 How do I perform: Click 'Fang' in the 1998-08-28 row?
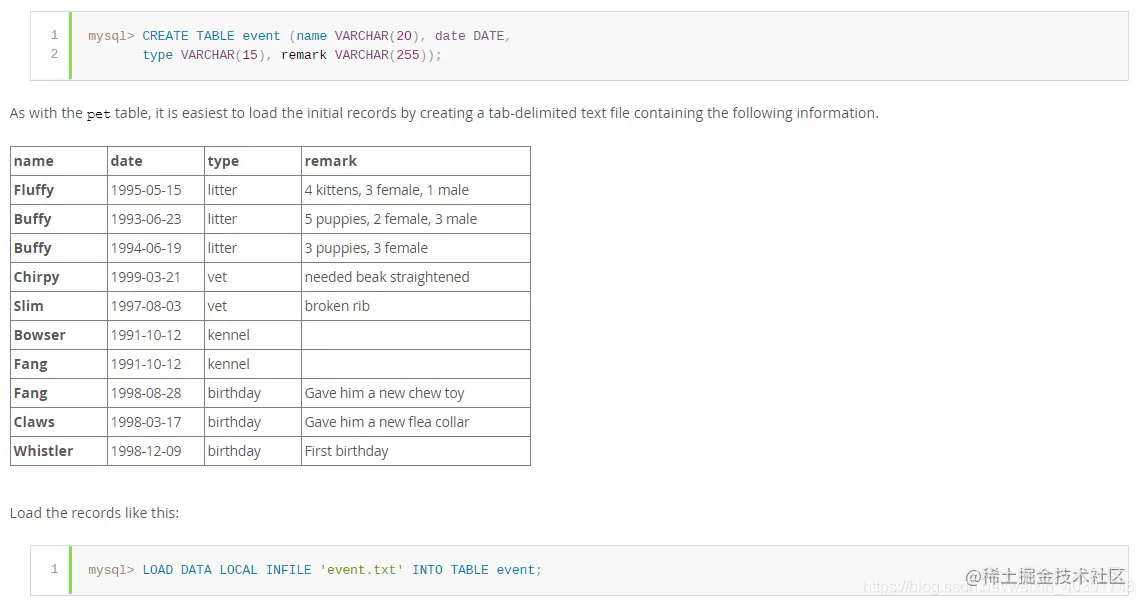[31, 393]
